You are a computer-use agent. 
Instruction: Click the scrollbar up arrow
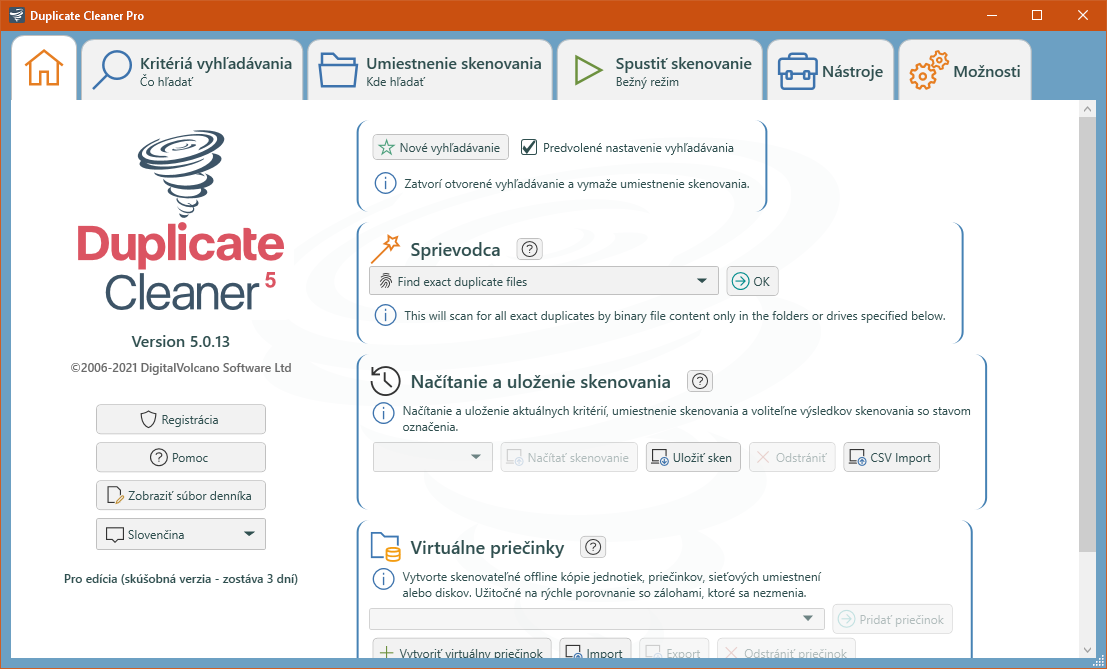click(x=1087, y=109)
